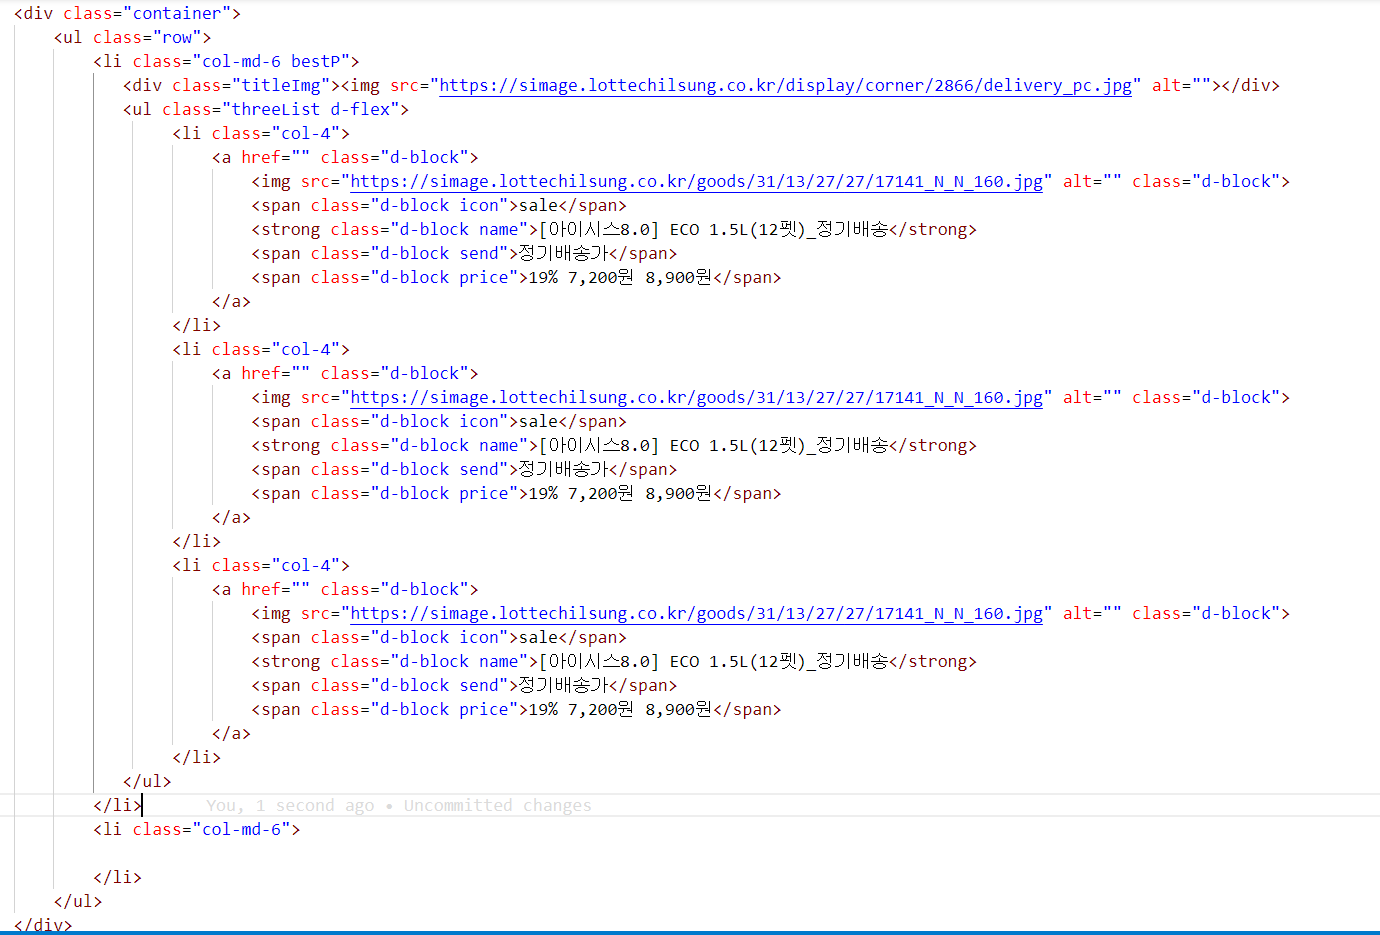Click the final closing /div tag
The height and width of the screenshot is (935, 1380).
[43, 924]
